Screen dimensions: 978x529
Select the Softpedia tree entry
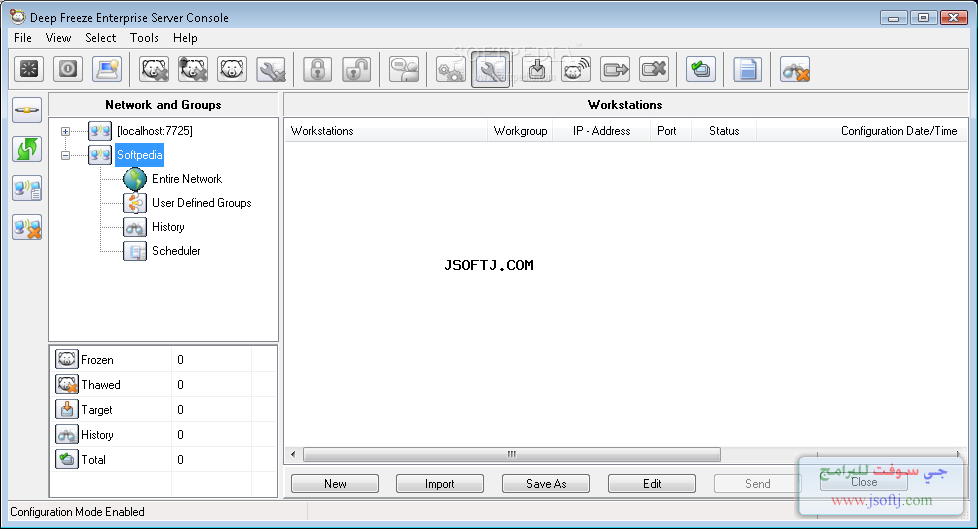140,155
